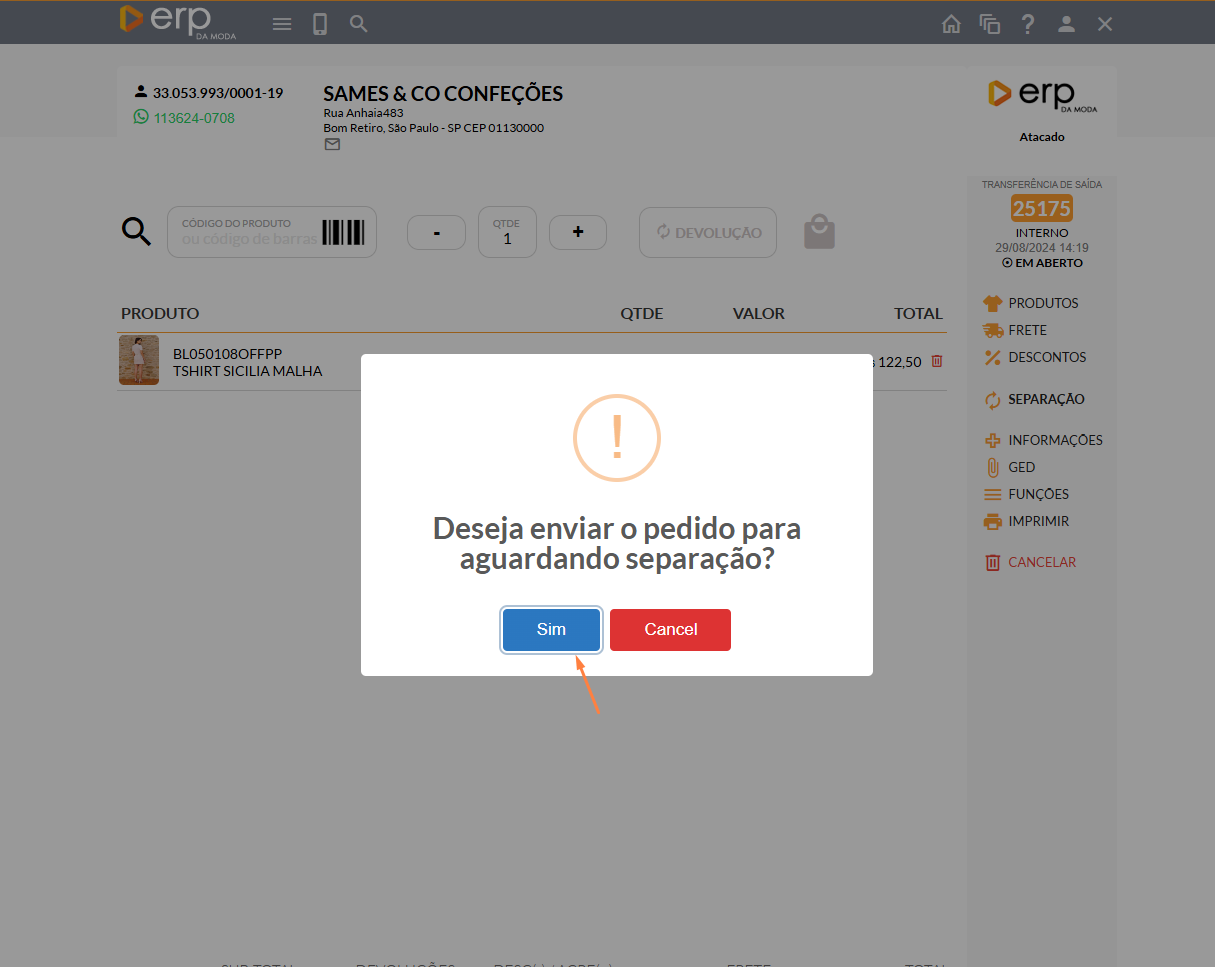Click the product code input field
This screenshot has height=967, width=1215.
(x=248, y=232)
